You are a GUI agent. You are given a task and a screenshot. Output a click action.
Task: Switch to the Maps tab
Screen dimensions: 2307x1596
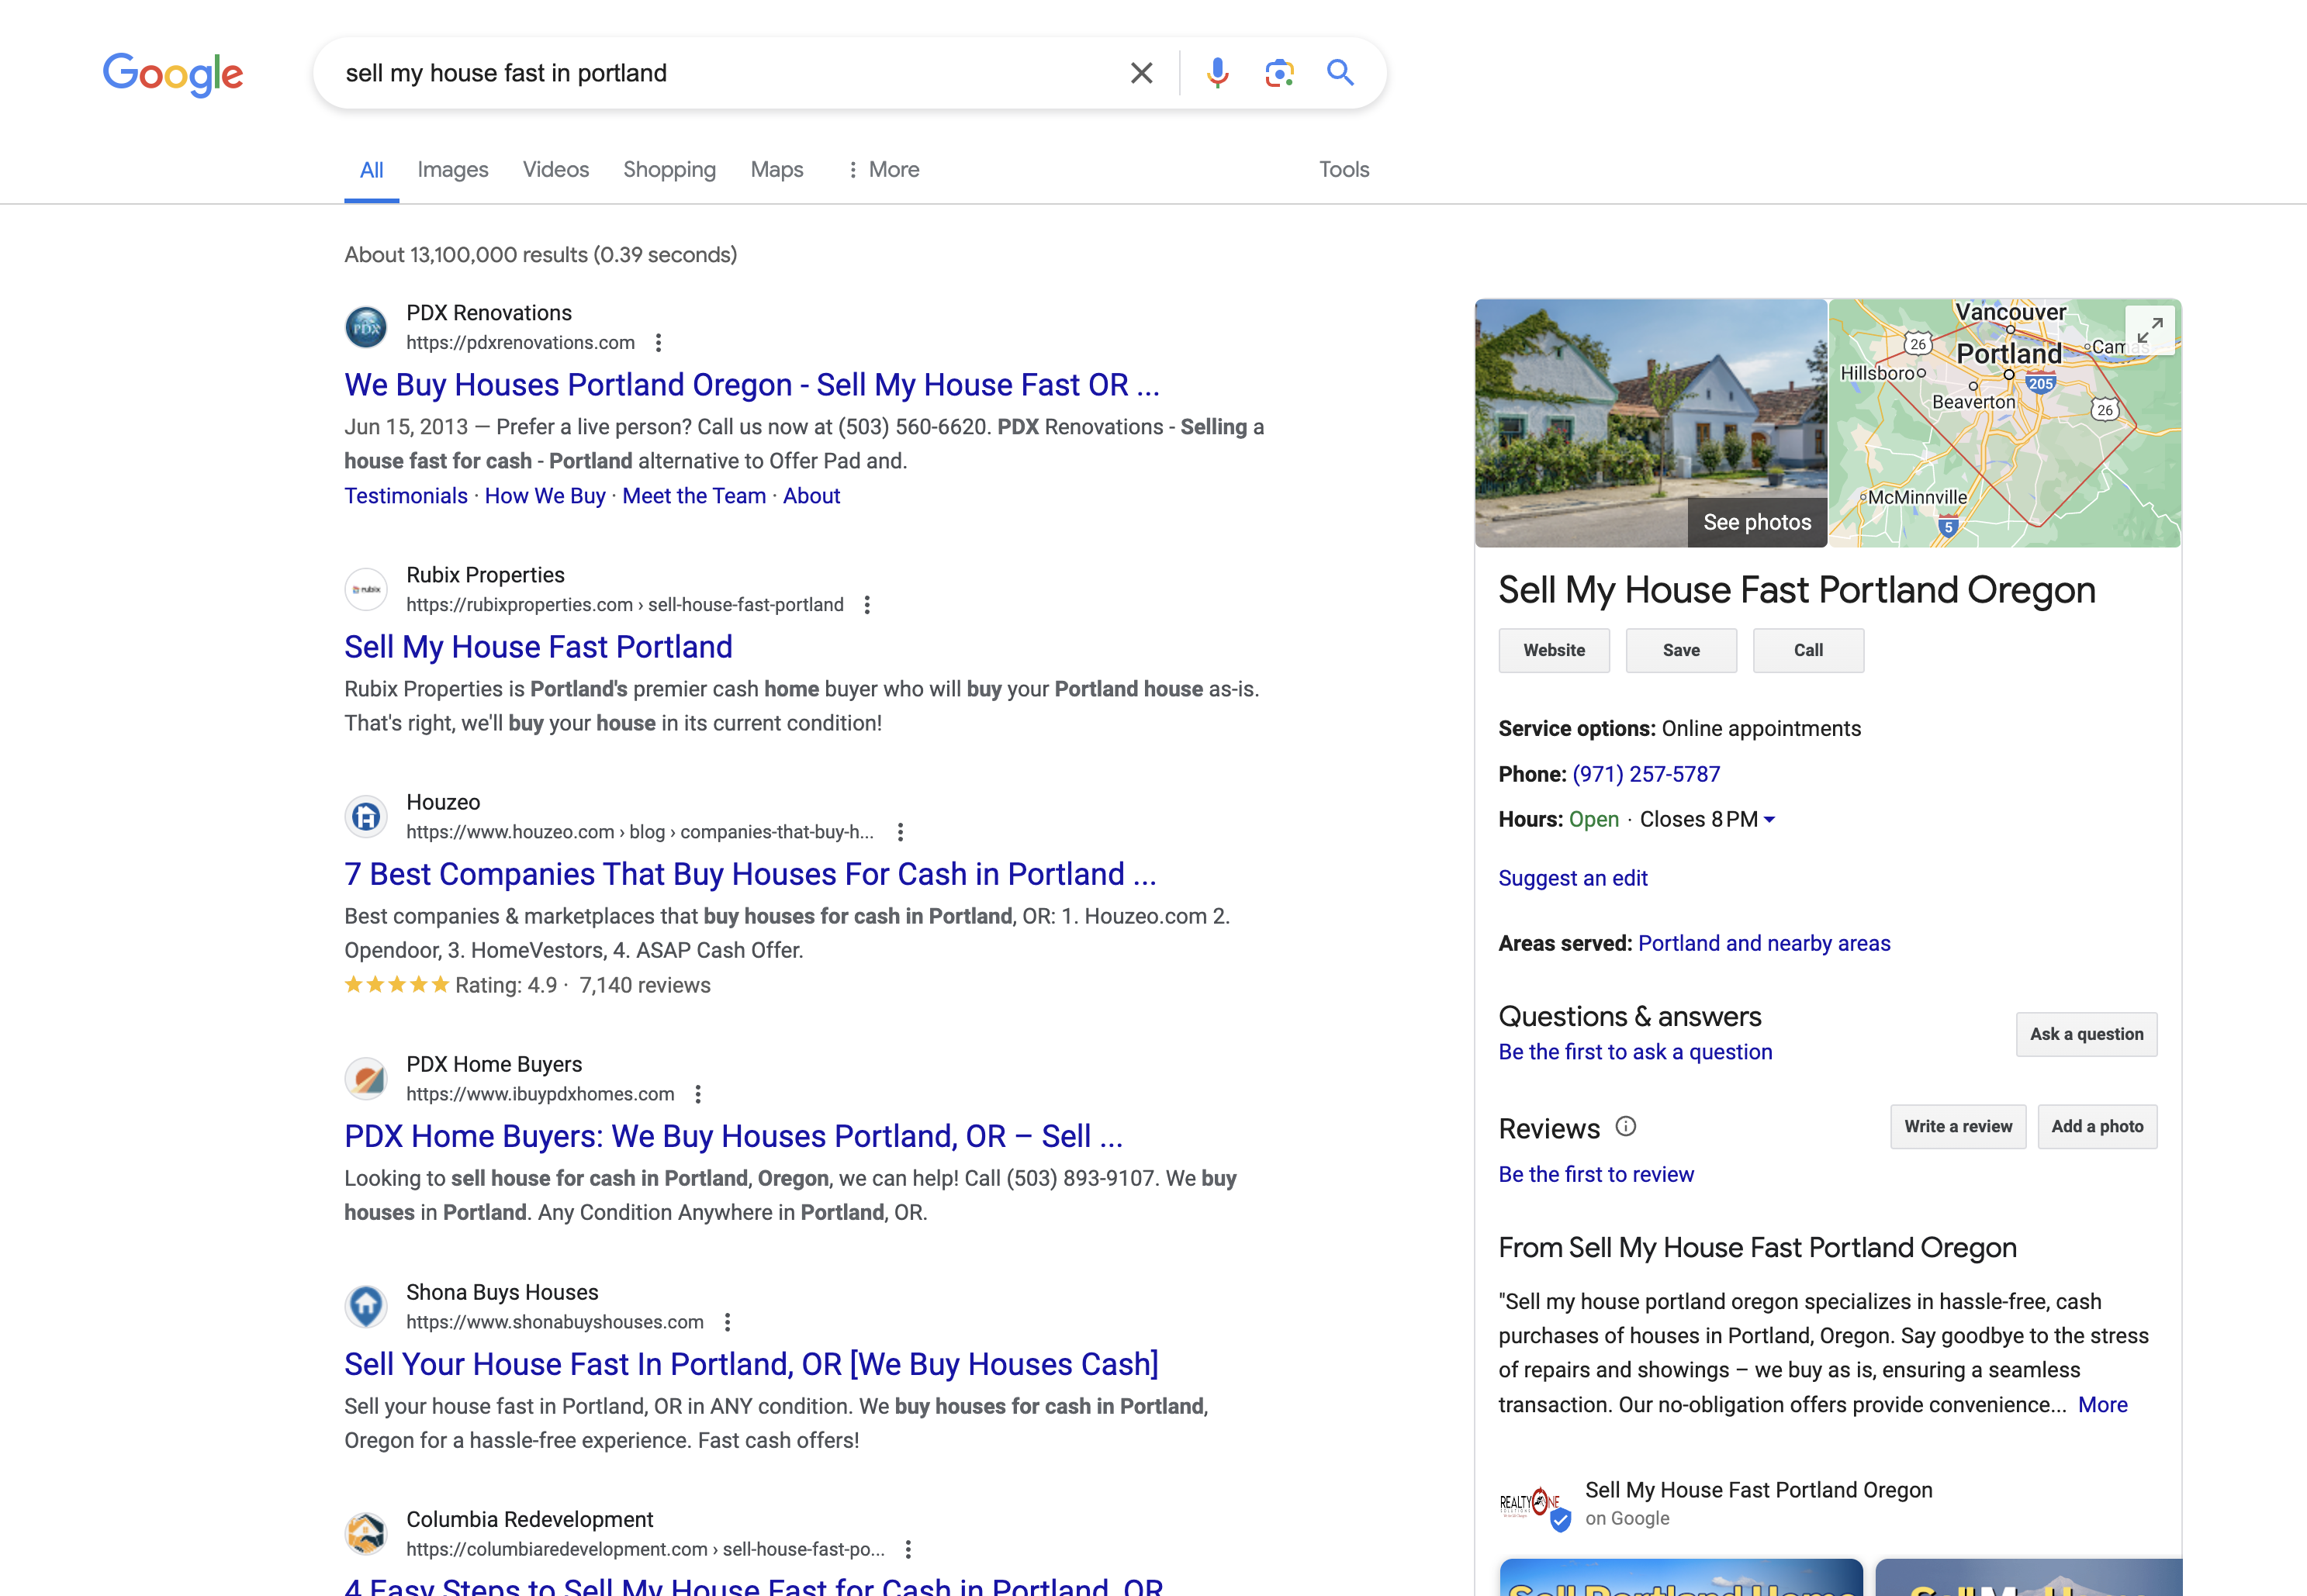776,170
